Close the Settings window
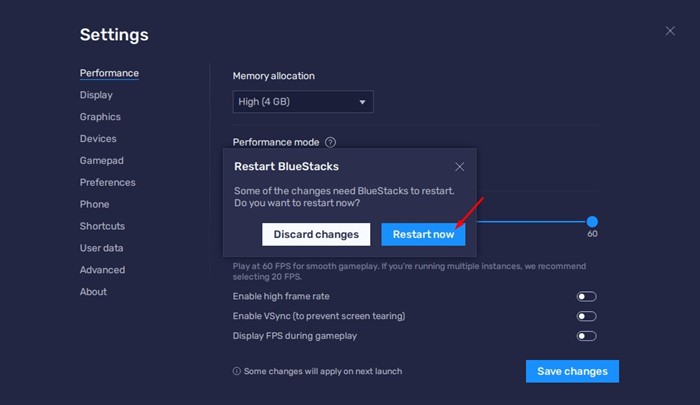700x405 pixels. [x=670, y=31]
